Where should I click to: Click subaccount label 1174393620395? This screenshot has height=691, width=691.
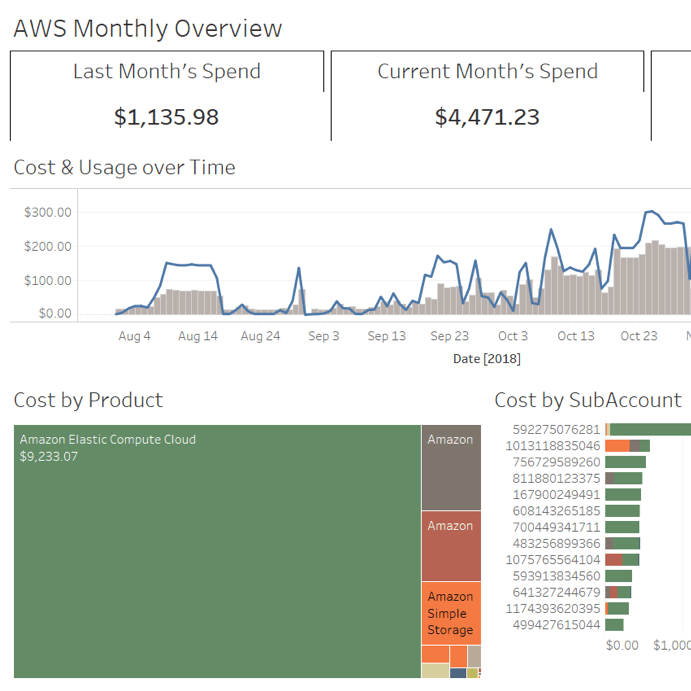point(553,608)
